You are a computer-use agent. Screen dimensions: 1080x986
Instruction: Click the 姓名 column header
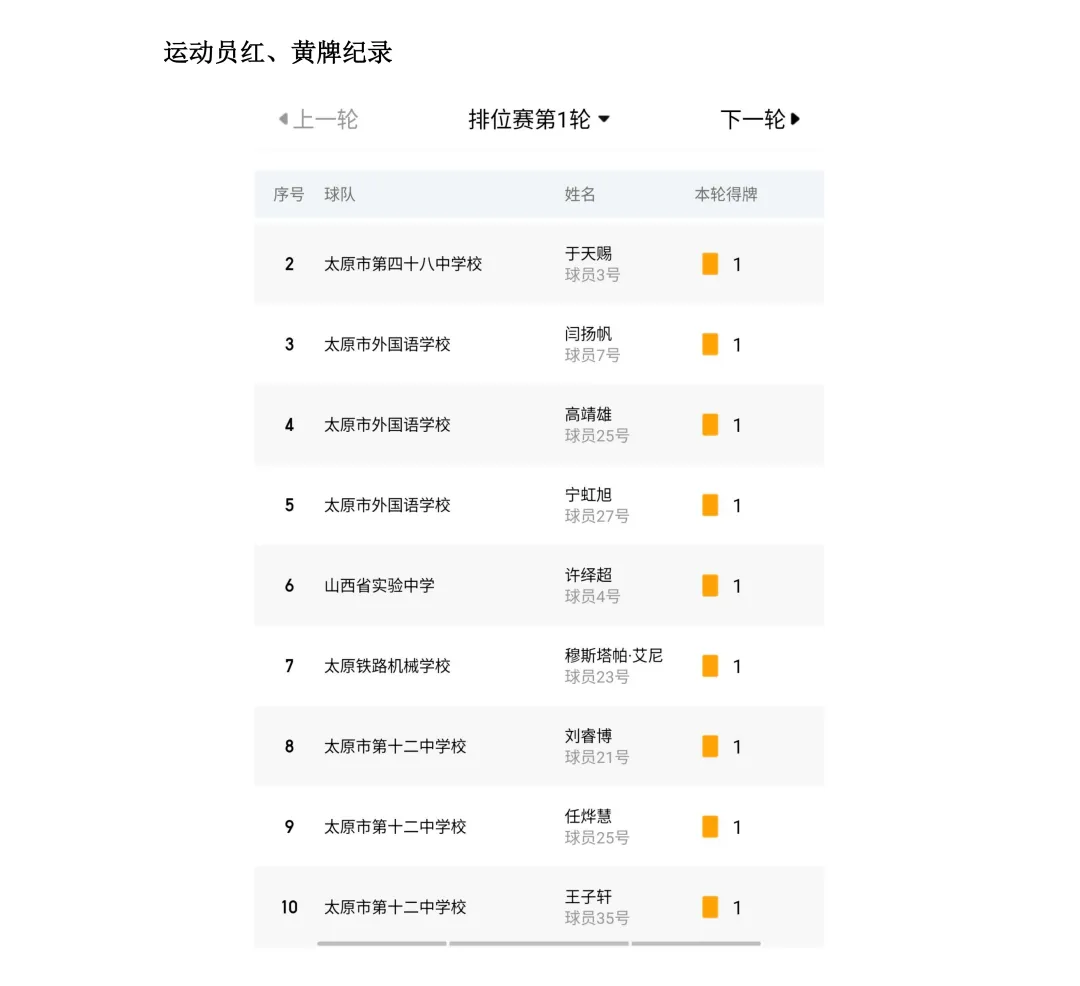(x=580, y=194)
